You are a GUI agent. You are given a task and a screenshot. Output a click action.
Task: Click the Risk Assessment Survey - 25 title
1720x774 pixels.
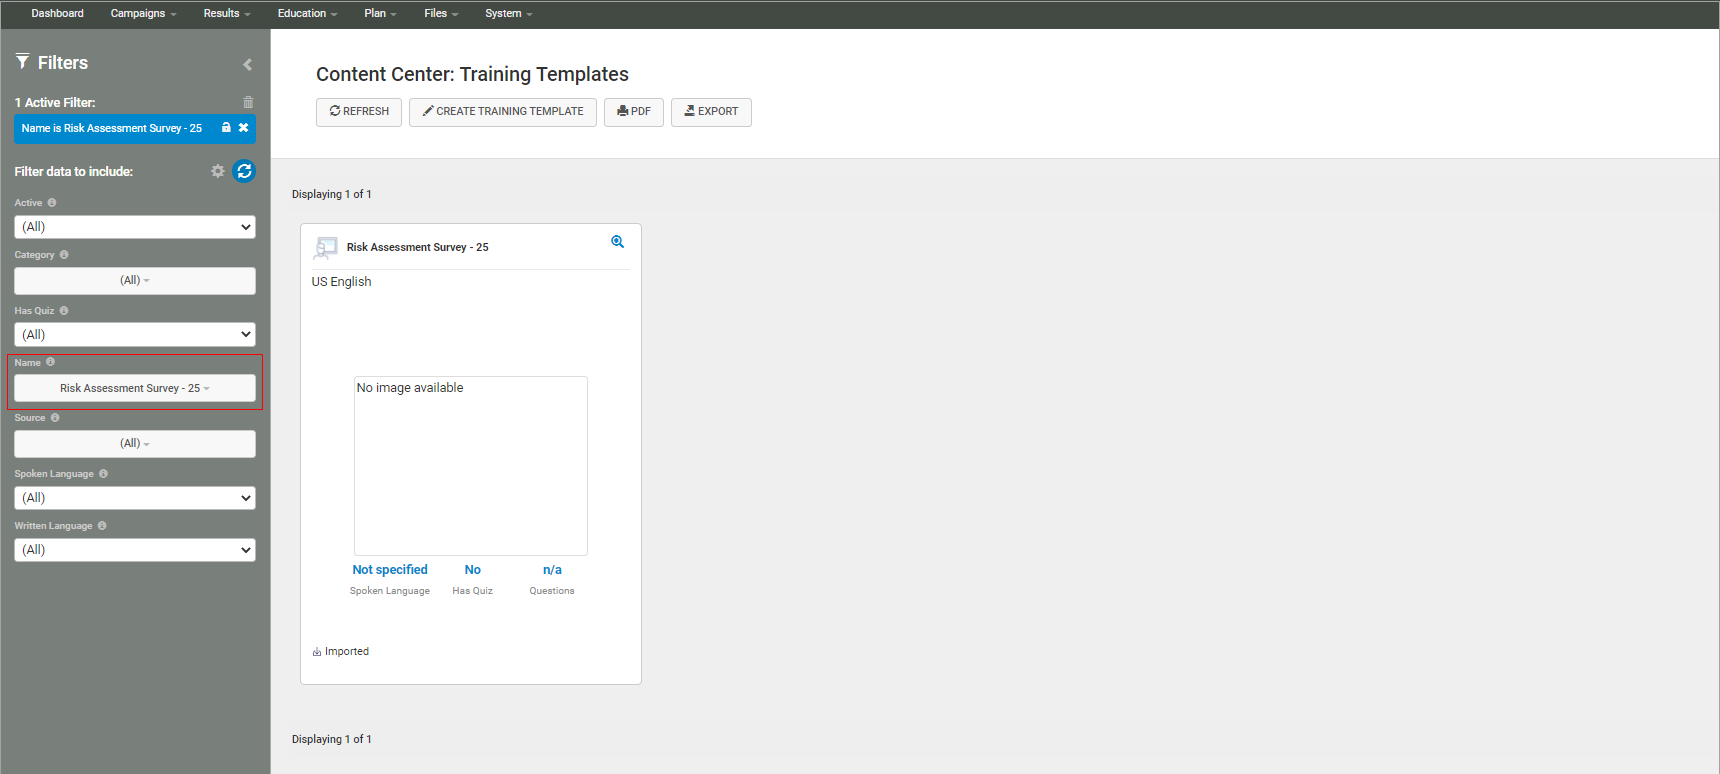tap(418, 247)
